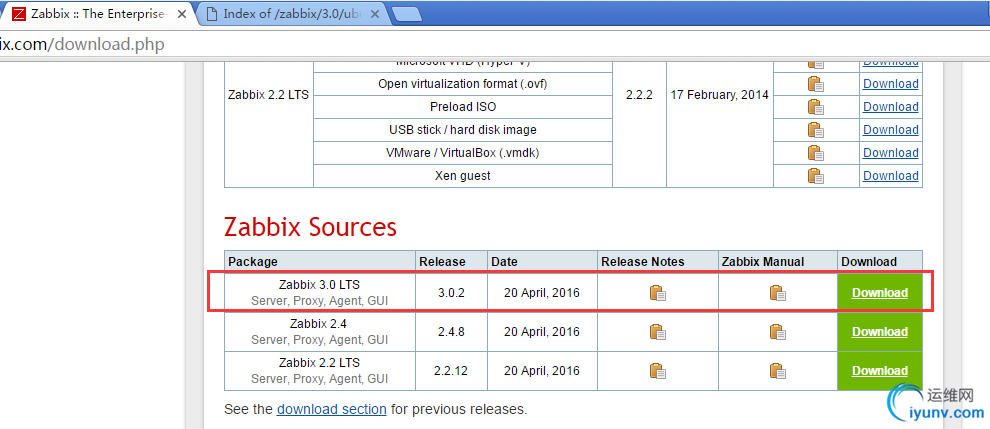Click the Release Notes column header
The width and height of the screenshot is (990, 429).
click(x=658, y=262)
